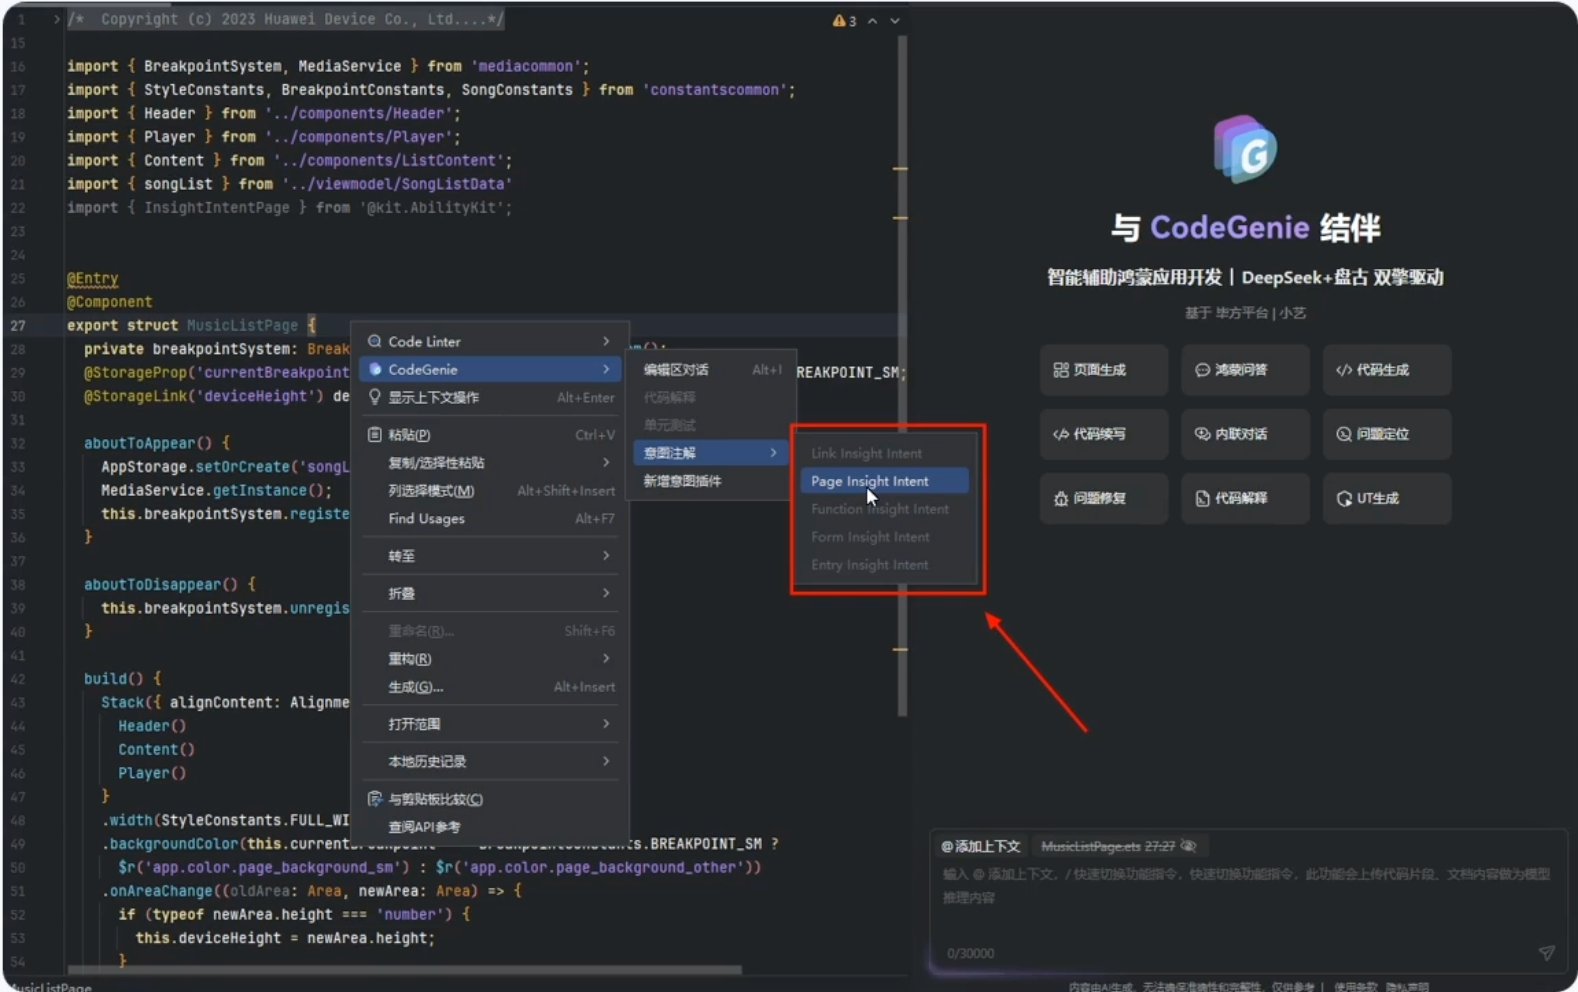Click Entry Insight Intent option
This screenshot has height=992, width=1578.
(x=885, y=565)
